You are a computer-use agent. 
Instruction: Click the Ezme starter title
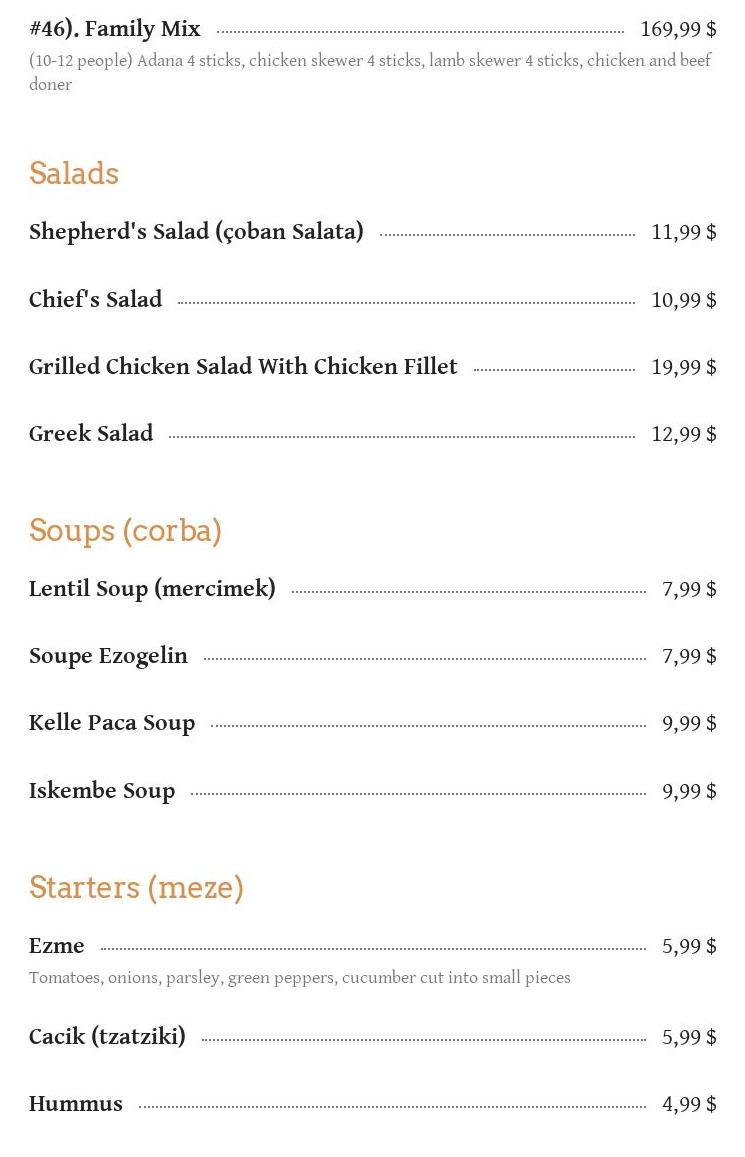click(x=57, y=946)
